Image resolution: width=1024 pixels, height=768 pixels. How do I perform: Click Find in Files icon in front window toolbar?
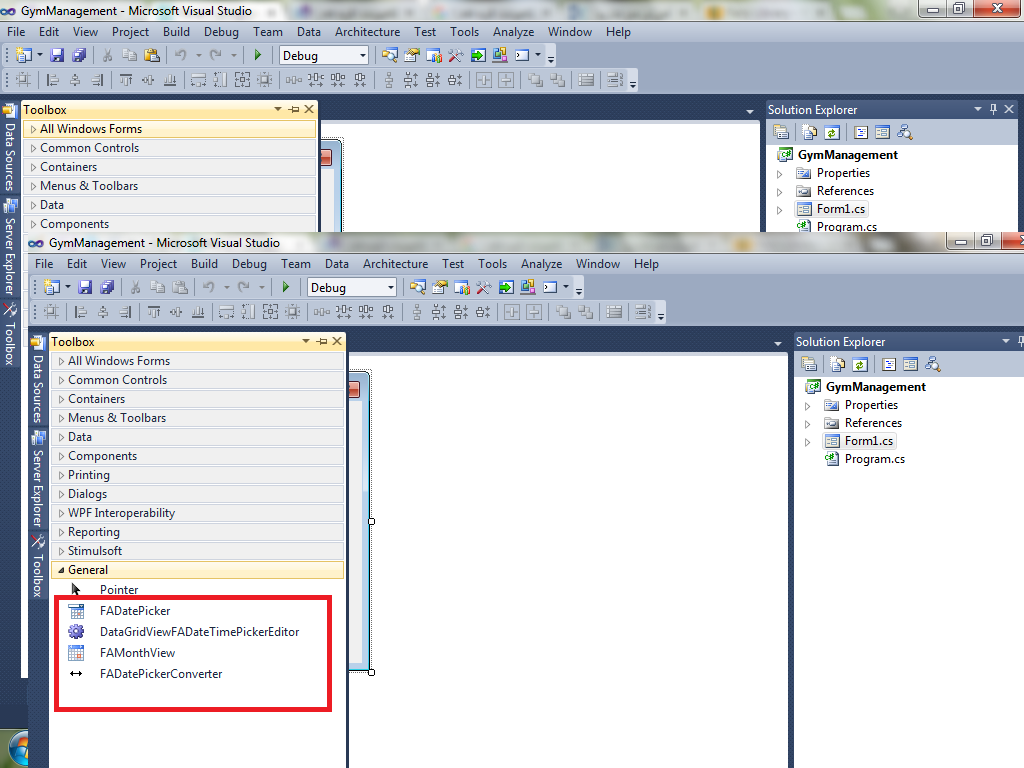point(417,287)
